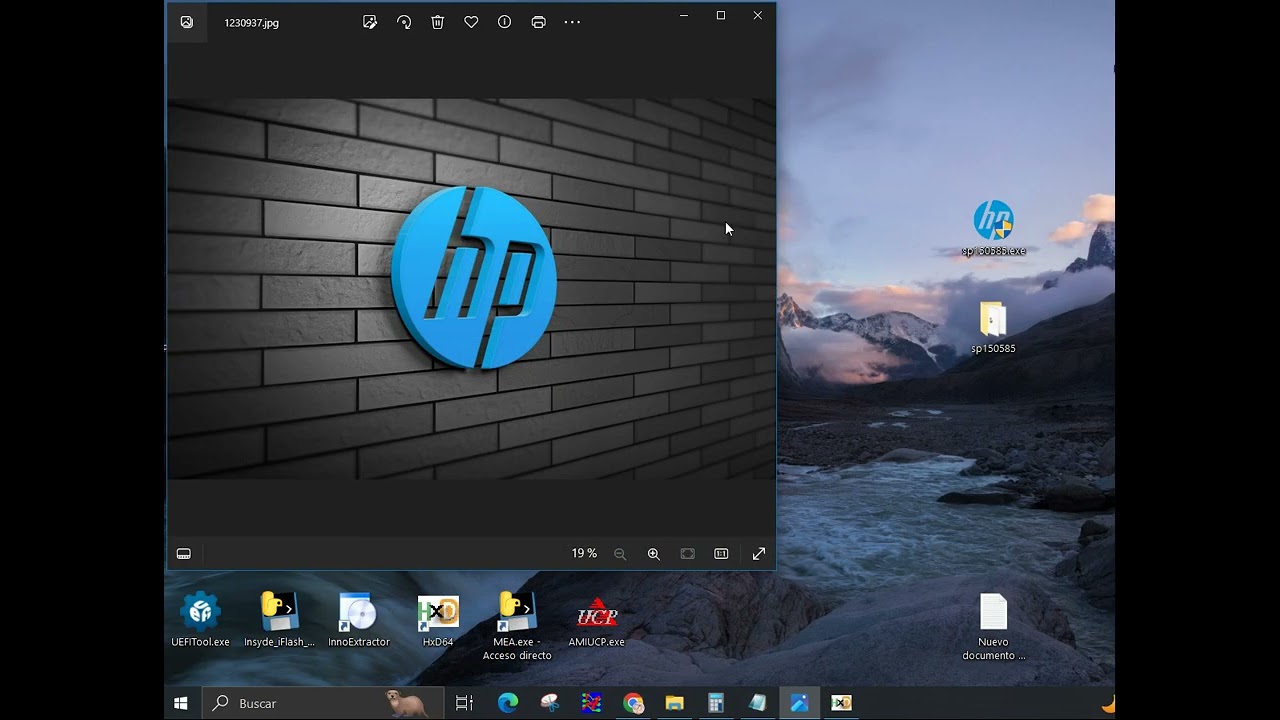Switch to the Photos app taskbar button
Viewport: 1280px width, 720px height.
[x=799, y=703]
